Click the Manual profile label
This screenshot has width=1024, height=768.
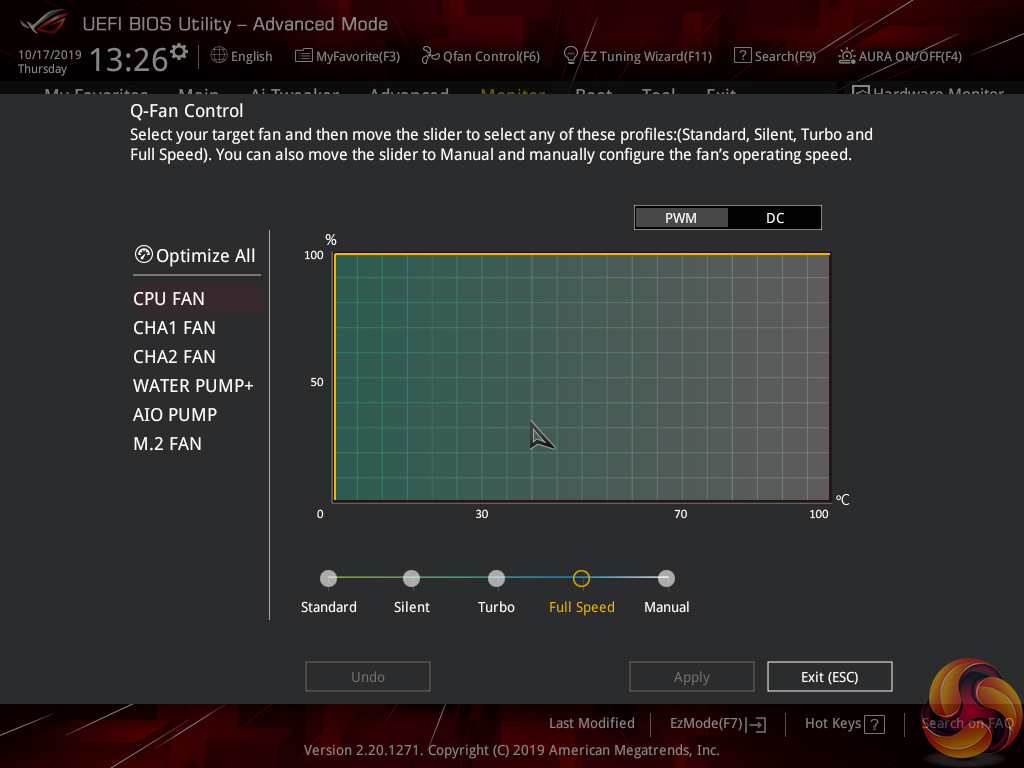click(x=667, y=607)
